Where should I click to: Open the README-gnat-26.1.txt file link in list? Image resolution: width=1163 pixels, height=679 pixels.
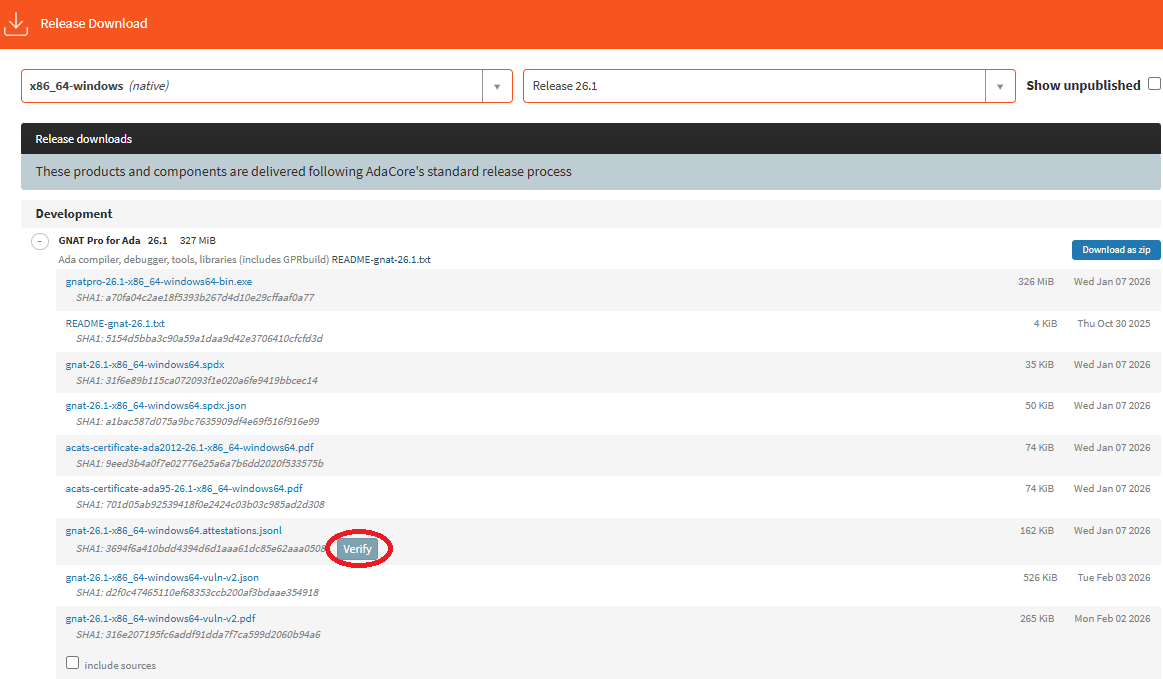click(x=115, y=324)
